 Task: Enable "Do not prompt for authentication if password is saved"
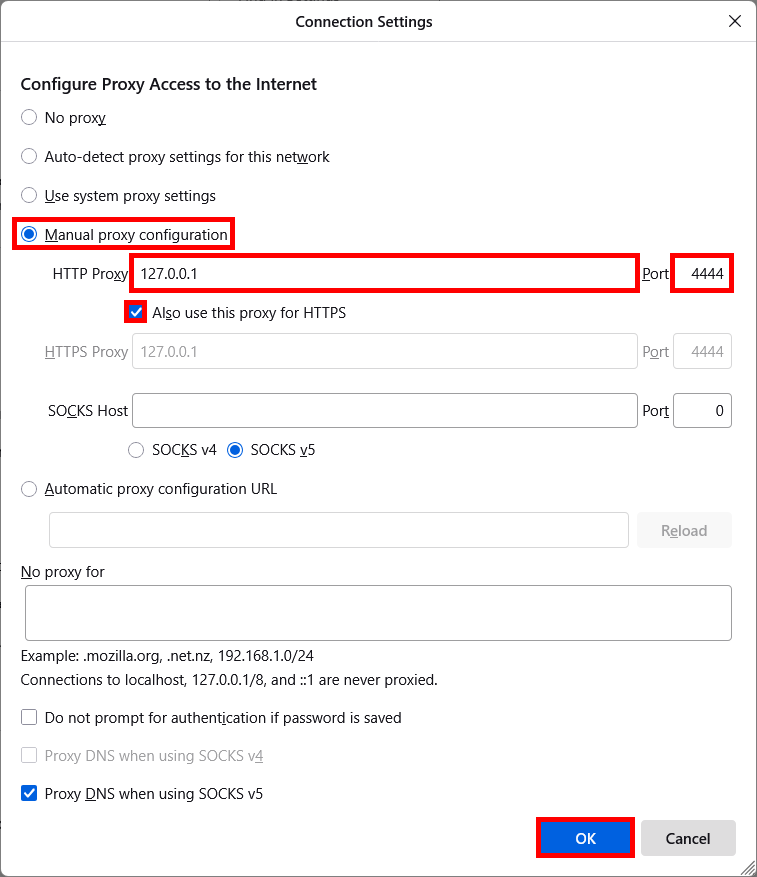(28, 717)
